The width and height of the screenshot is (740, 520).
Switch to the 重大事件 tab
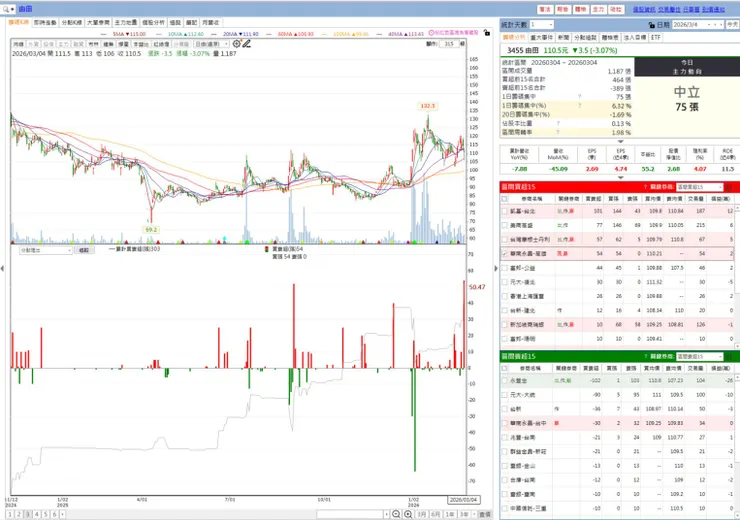[x=541, y=37]
